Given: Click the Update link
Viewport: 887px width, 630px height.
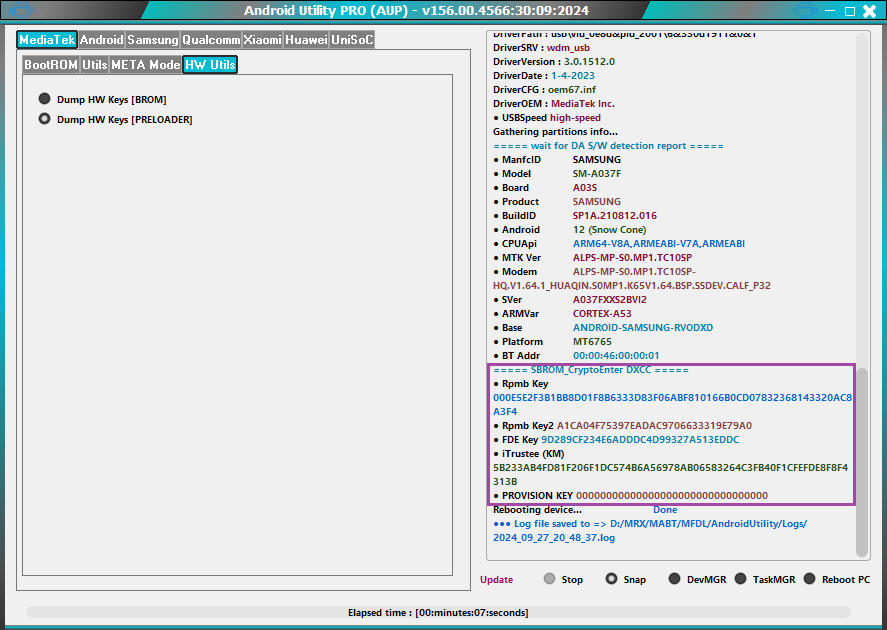Looking at the screenshot, I should [496, 580].
